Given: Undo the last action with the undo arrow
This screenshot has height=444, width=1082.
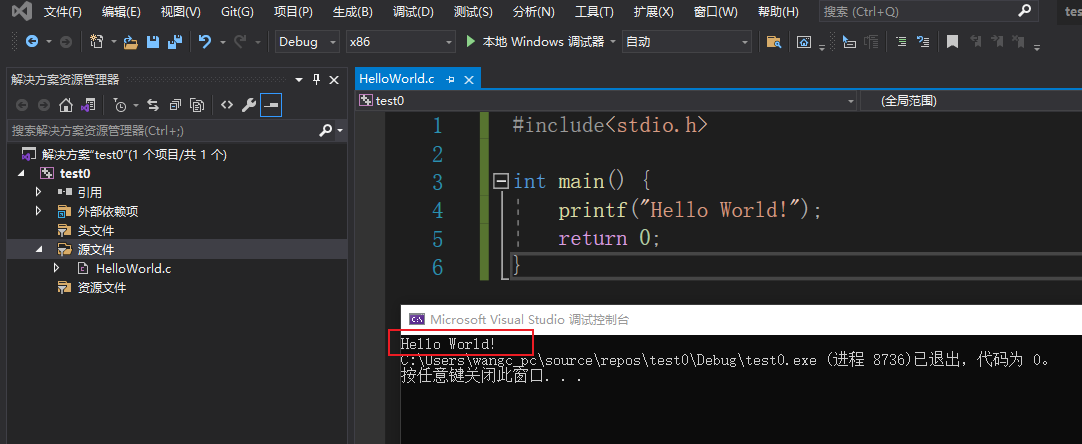Looking at the screenshot, I should (205, 41).
